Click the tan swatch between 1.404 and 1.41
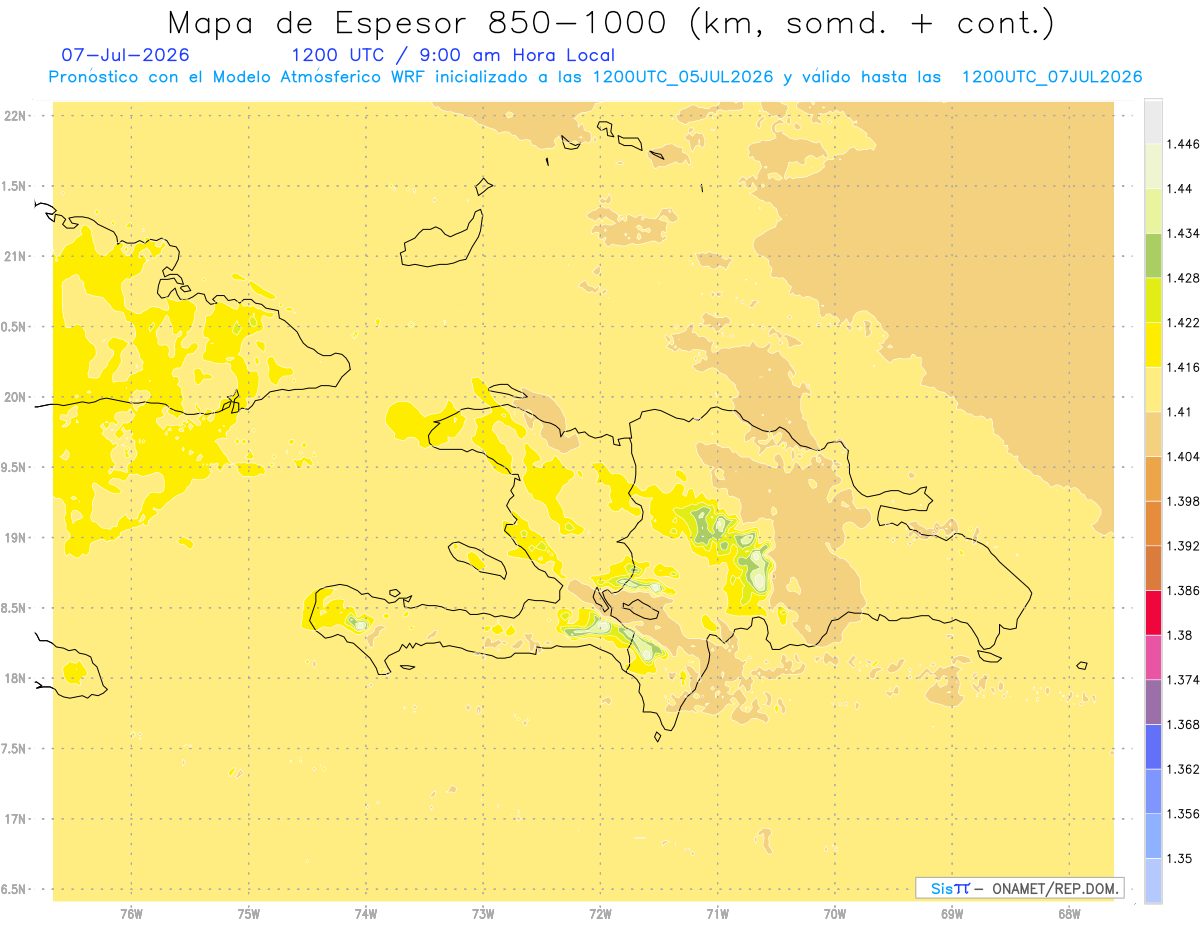This screenshot has height=927, width=1200. (x=1153, y=434)
